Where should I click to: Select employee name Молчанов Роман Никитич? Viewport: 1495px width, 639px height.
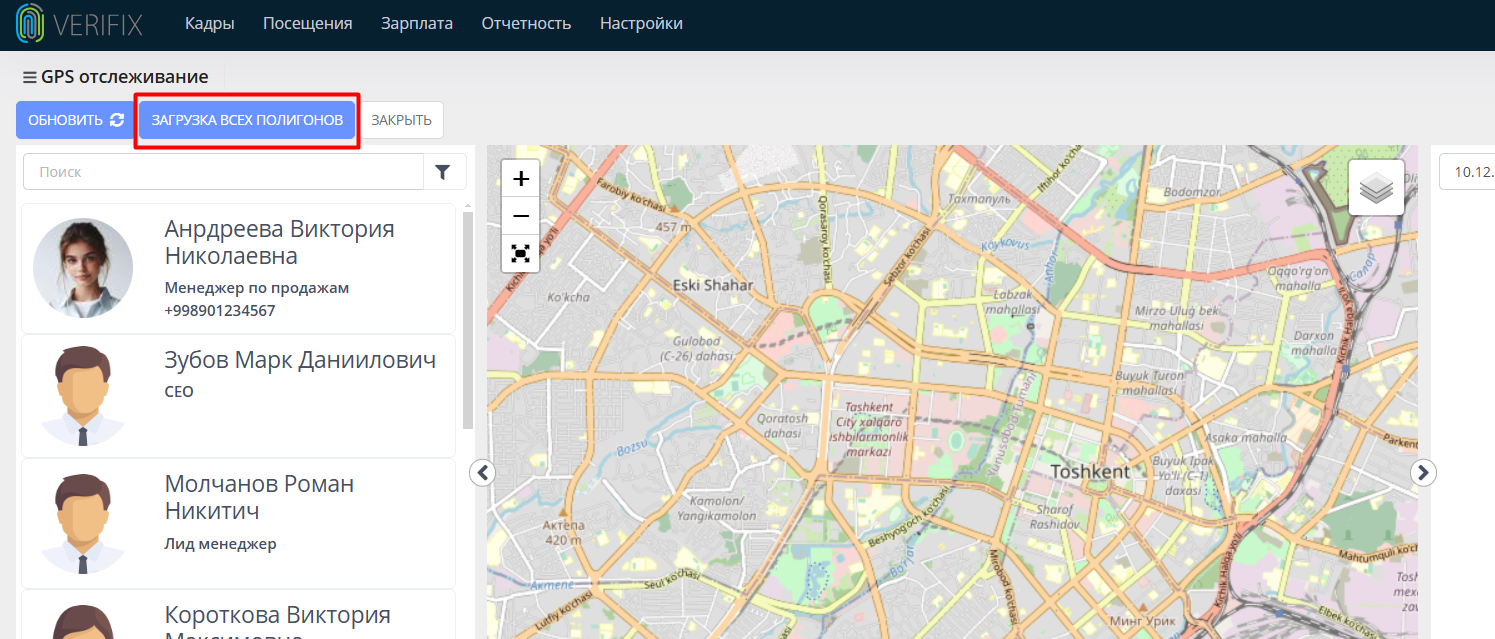[260, 497]
